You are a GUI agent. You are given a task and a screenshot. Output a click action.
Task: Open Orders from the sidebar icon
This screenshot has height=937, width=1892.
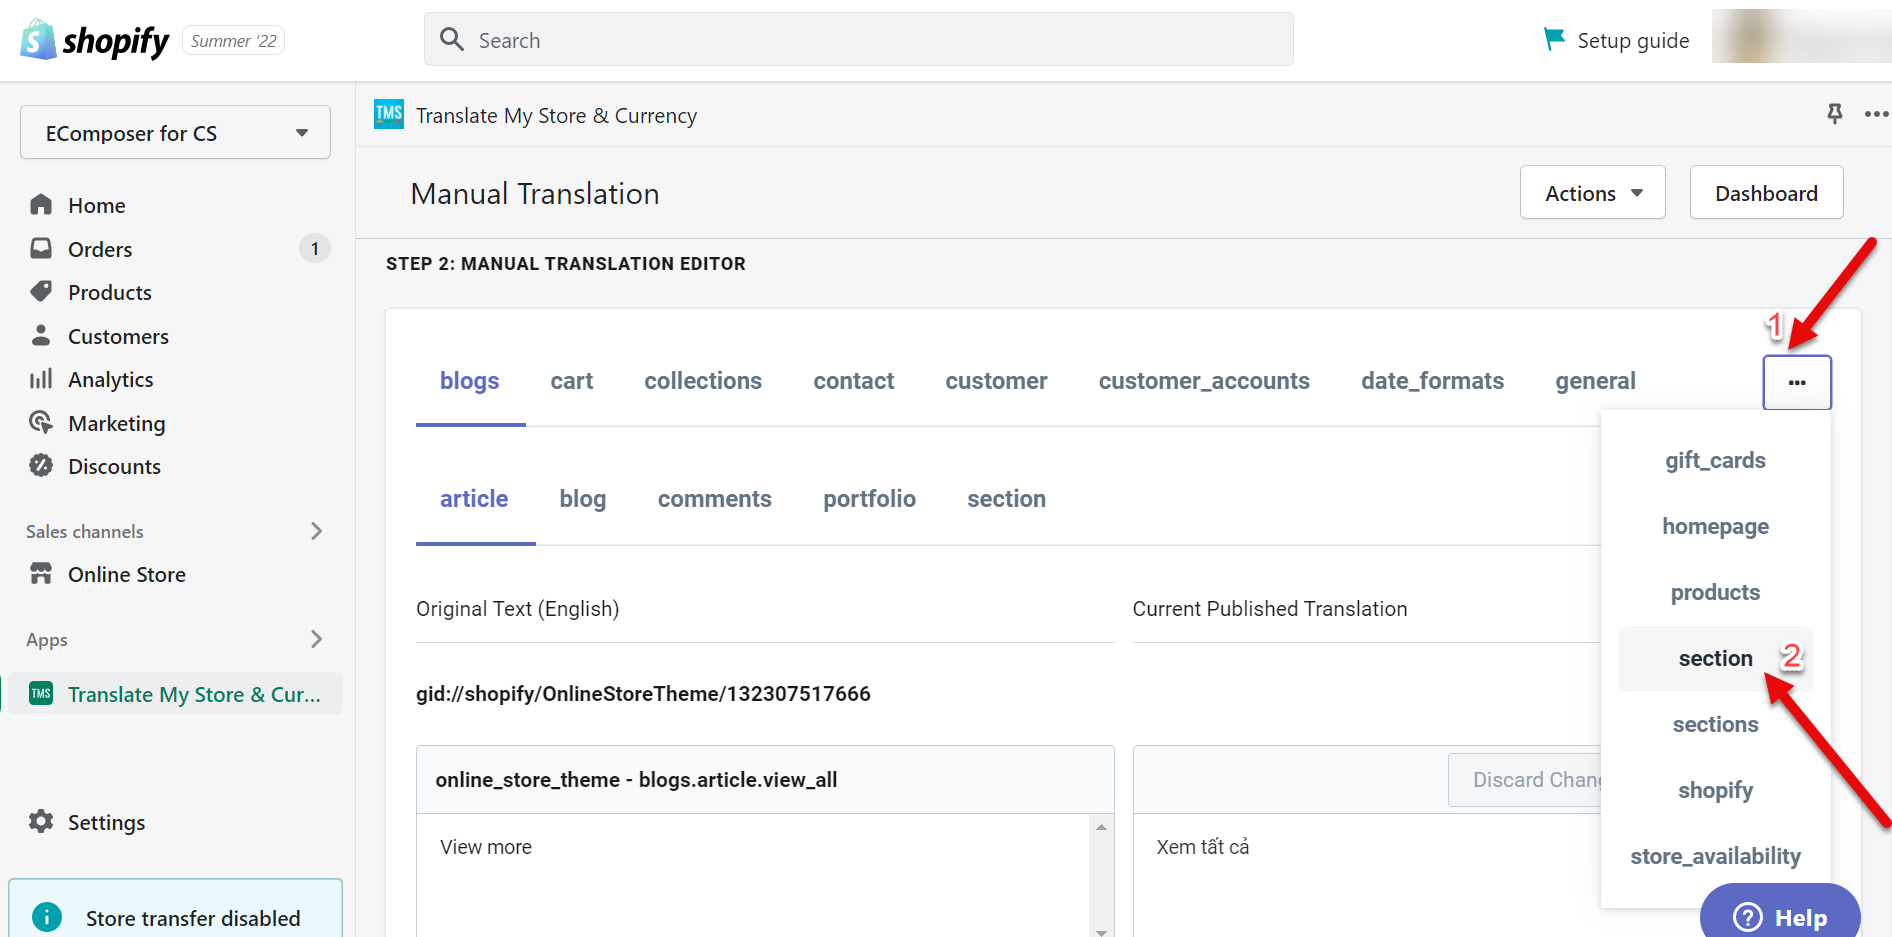pos(41,248)
